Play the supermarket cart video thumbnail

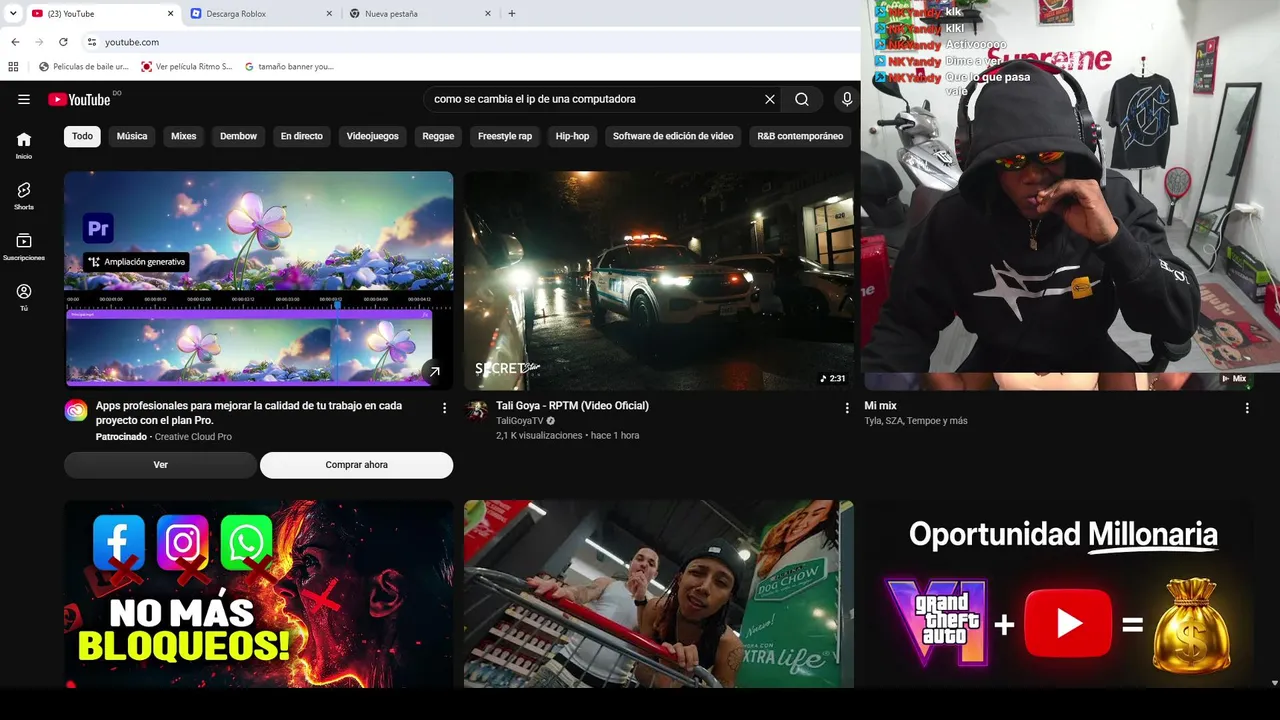click(x=659, y=594)
